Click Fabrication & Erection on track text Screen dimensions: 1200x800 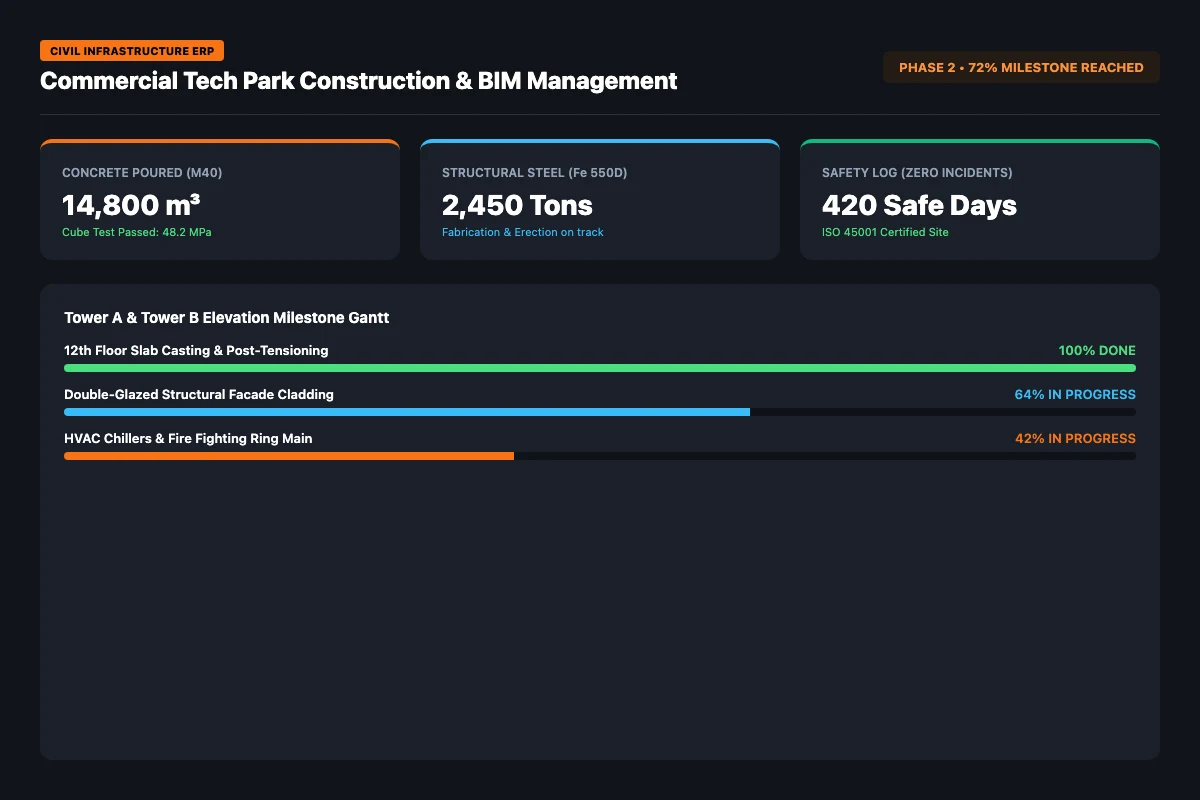click(x=523, y=232)
